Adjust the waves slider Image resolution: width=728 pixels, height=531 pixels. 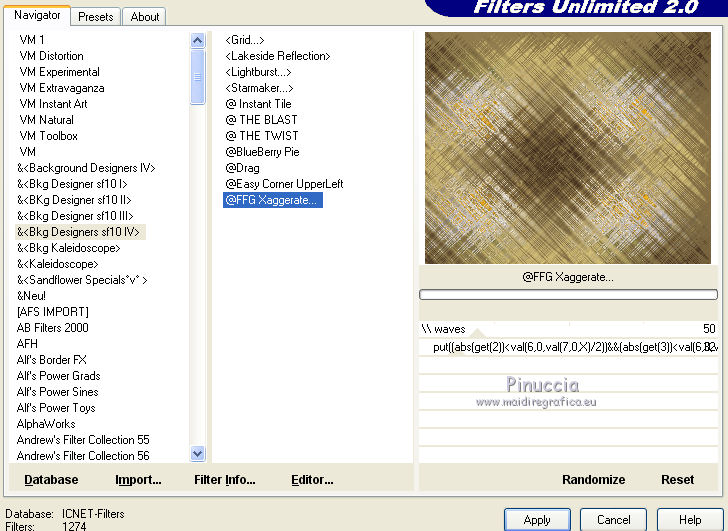click(x=569, y=329)
